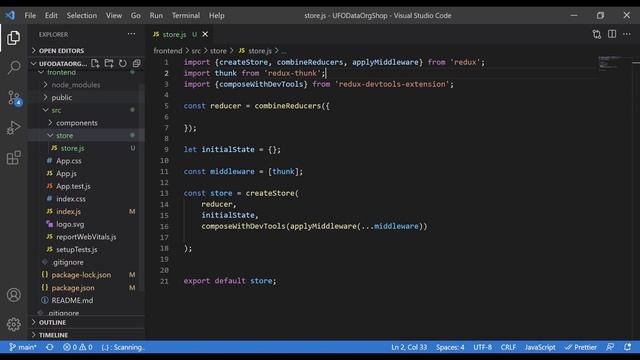Change language mode JavaScript

[x=540, y=347]
